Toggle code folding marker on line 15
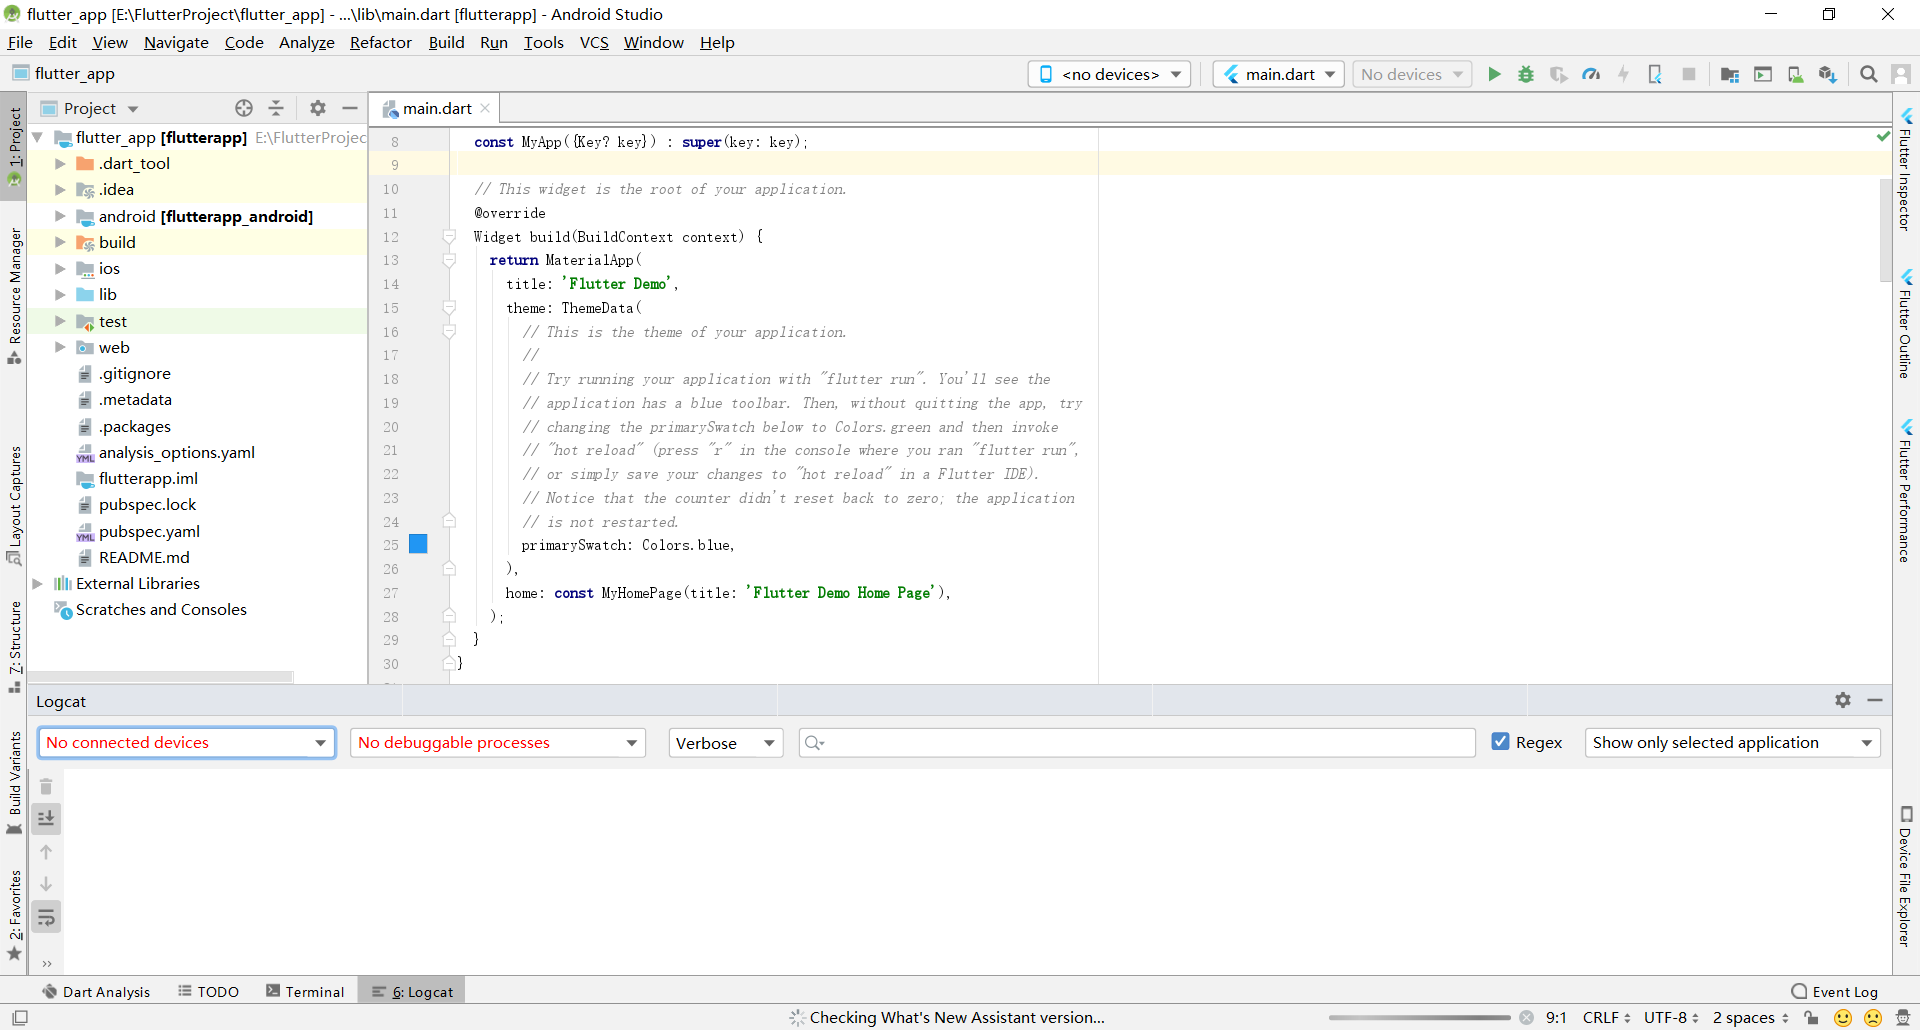The height and width of the screenshot is (1030, 1920). point(450,308)
